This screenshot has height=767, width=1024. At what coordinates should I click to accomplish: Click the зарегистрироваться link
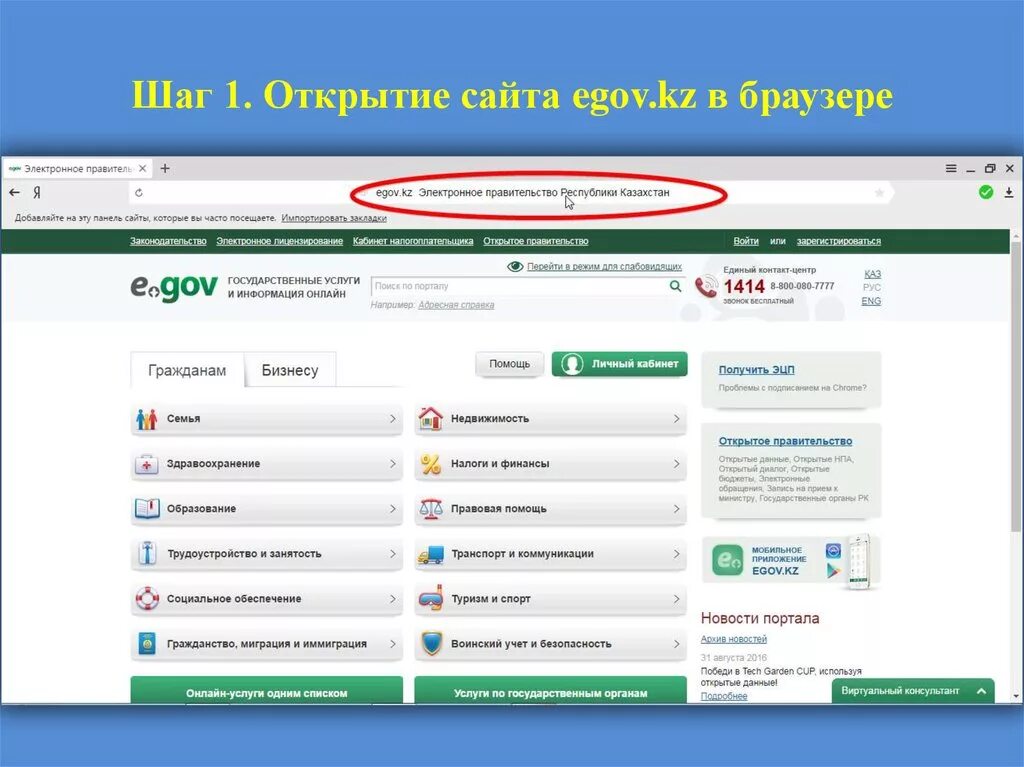coord(839,241)
